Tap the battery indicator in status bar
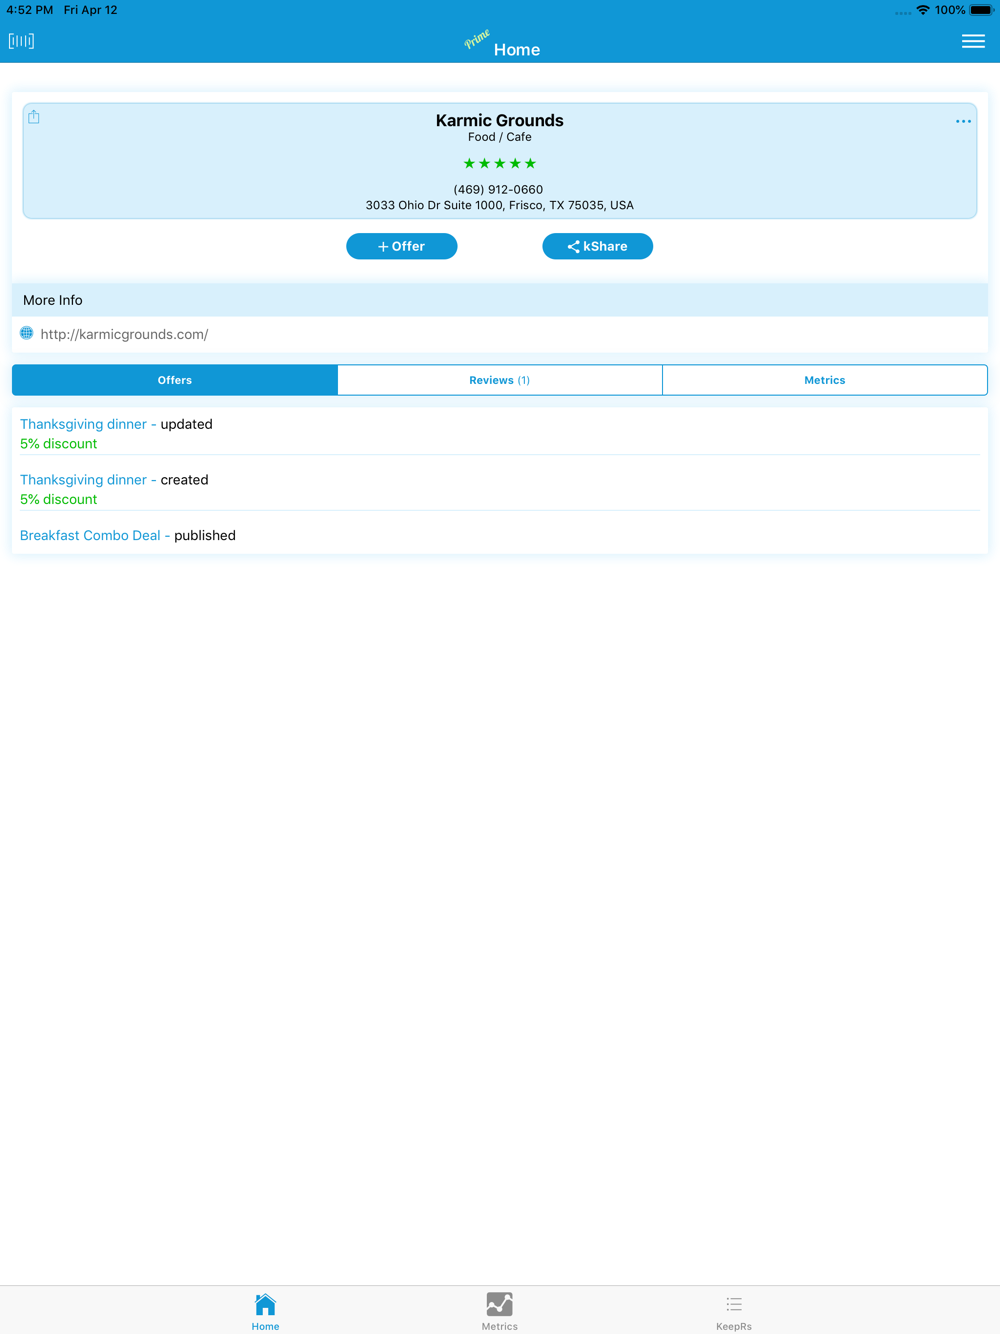Image resolution: width=1000 pixels, height=1334 pixels. (x=981, y=10)
